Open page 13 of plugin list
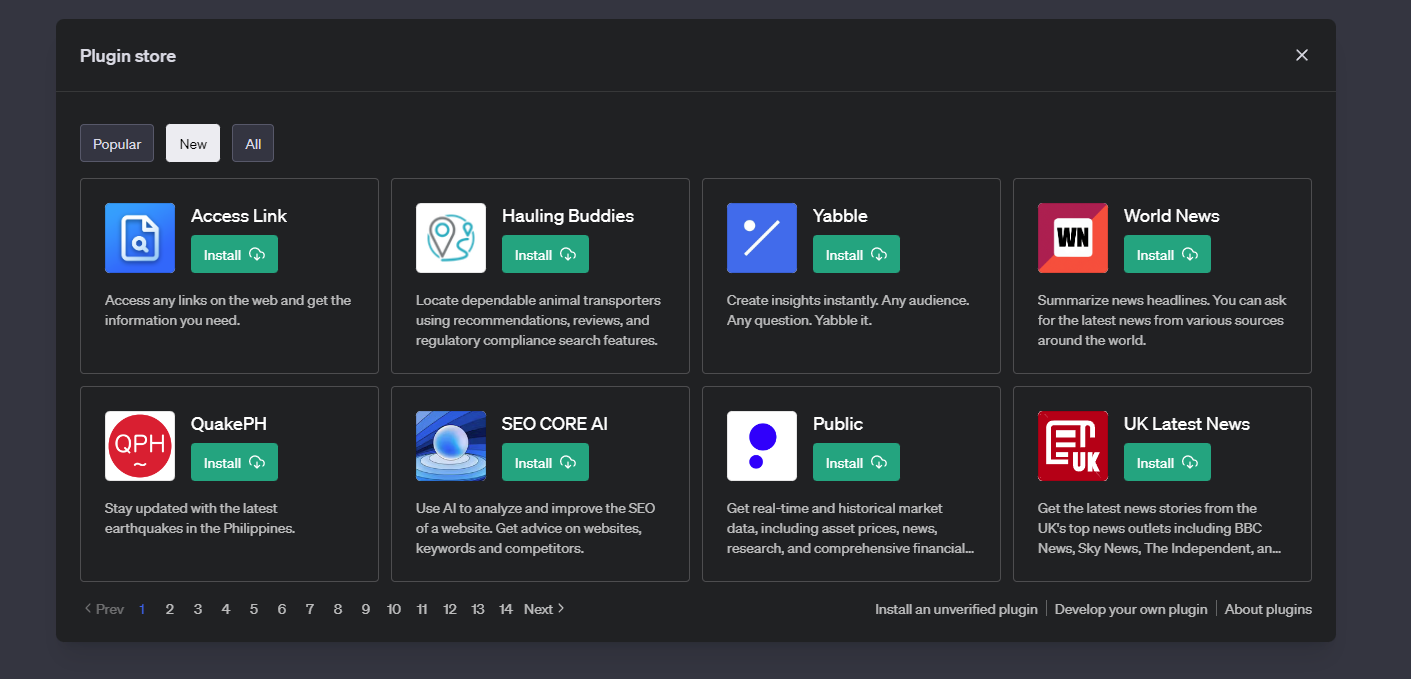Viewport: 1411px width, 679px height. (478, 609)
